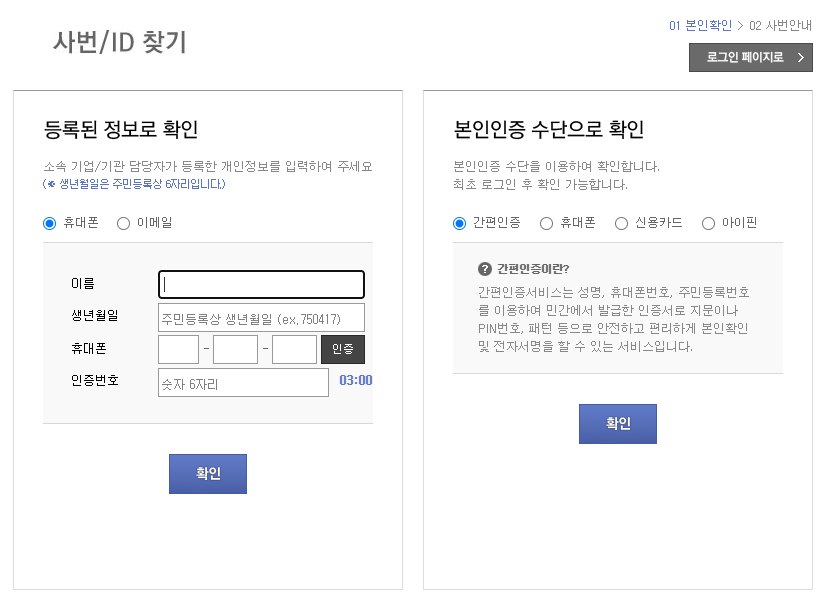The height and width of the screenshot is (599, 840).
Task: Click the 인증번호 six-digit code field
Action: (x=242, y=381)
